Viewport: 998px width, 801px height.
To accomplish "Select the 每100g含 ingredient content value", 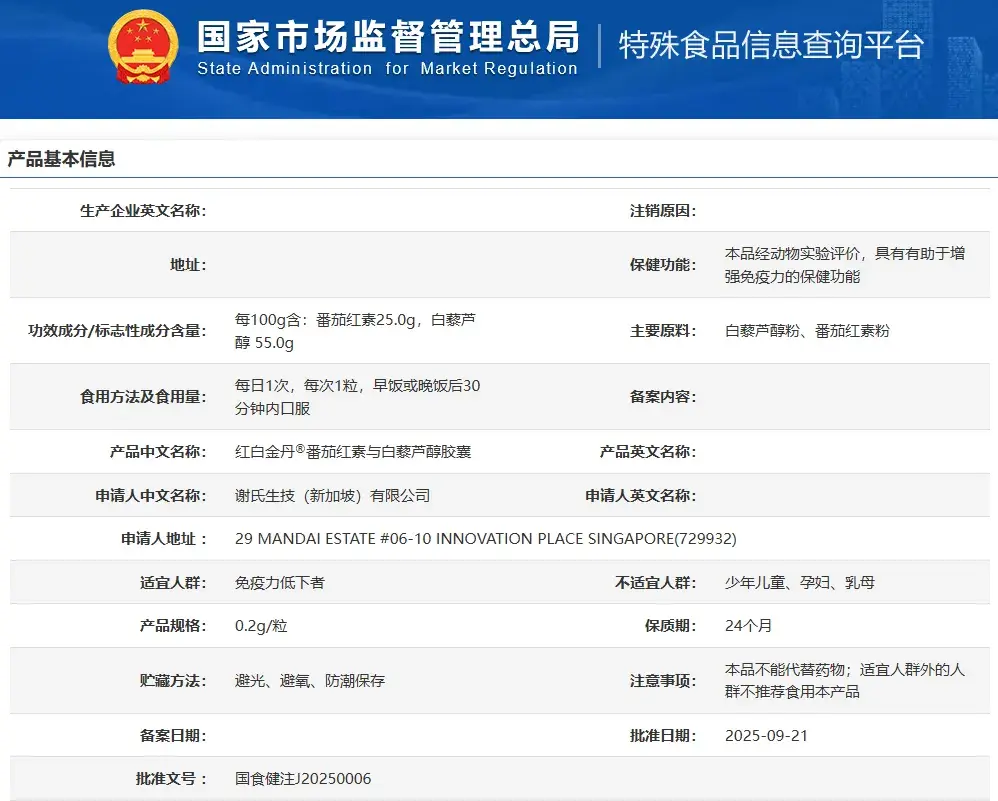I will click(355, 331).
